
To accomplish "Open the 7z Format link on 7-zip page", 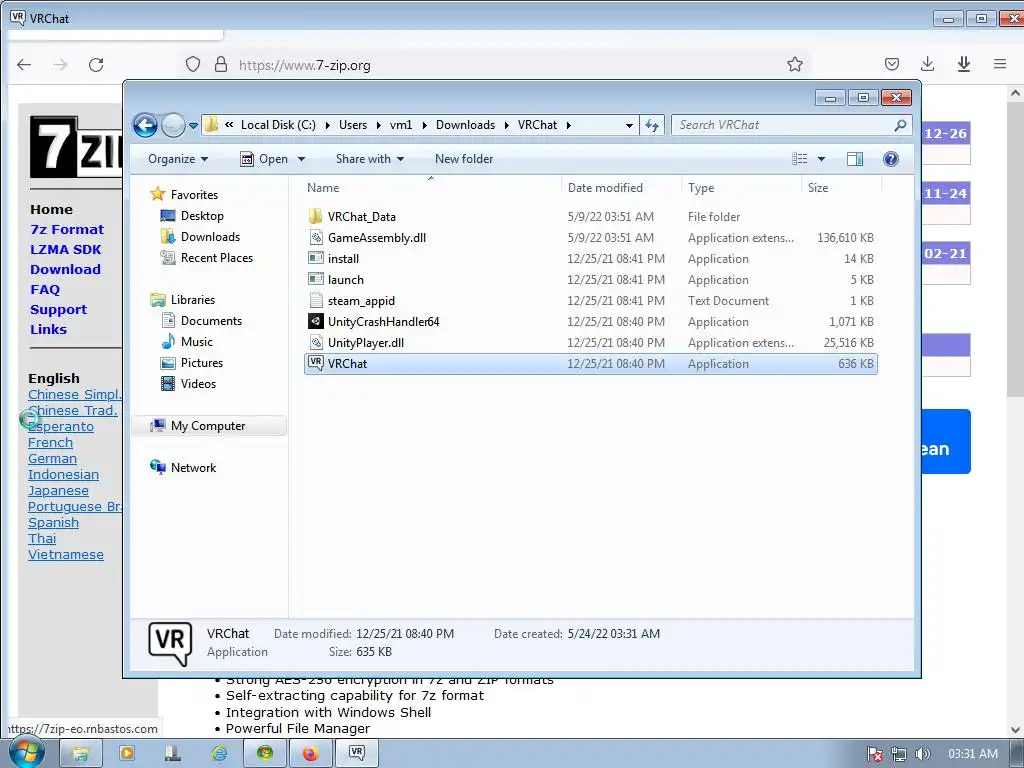I will point(67,229).
